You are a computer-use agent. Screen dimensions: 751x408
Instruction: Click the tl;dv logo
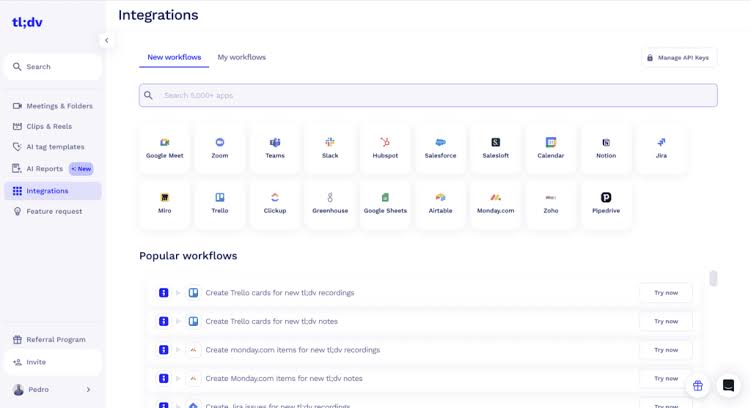[x=27, y=22]
